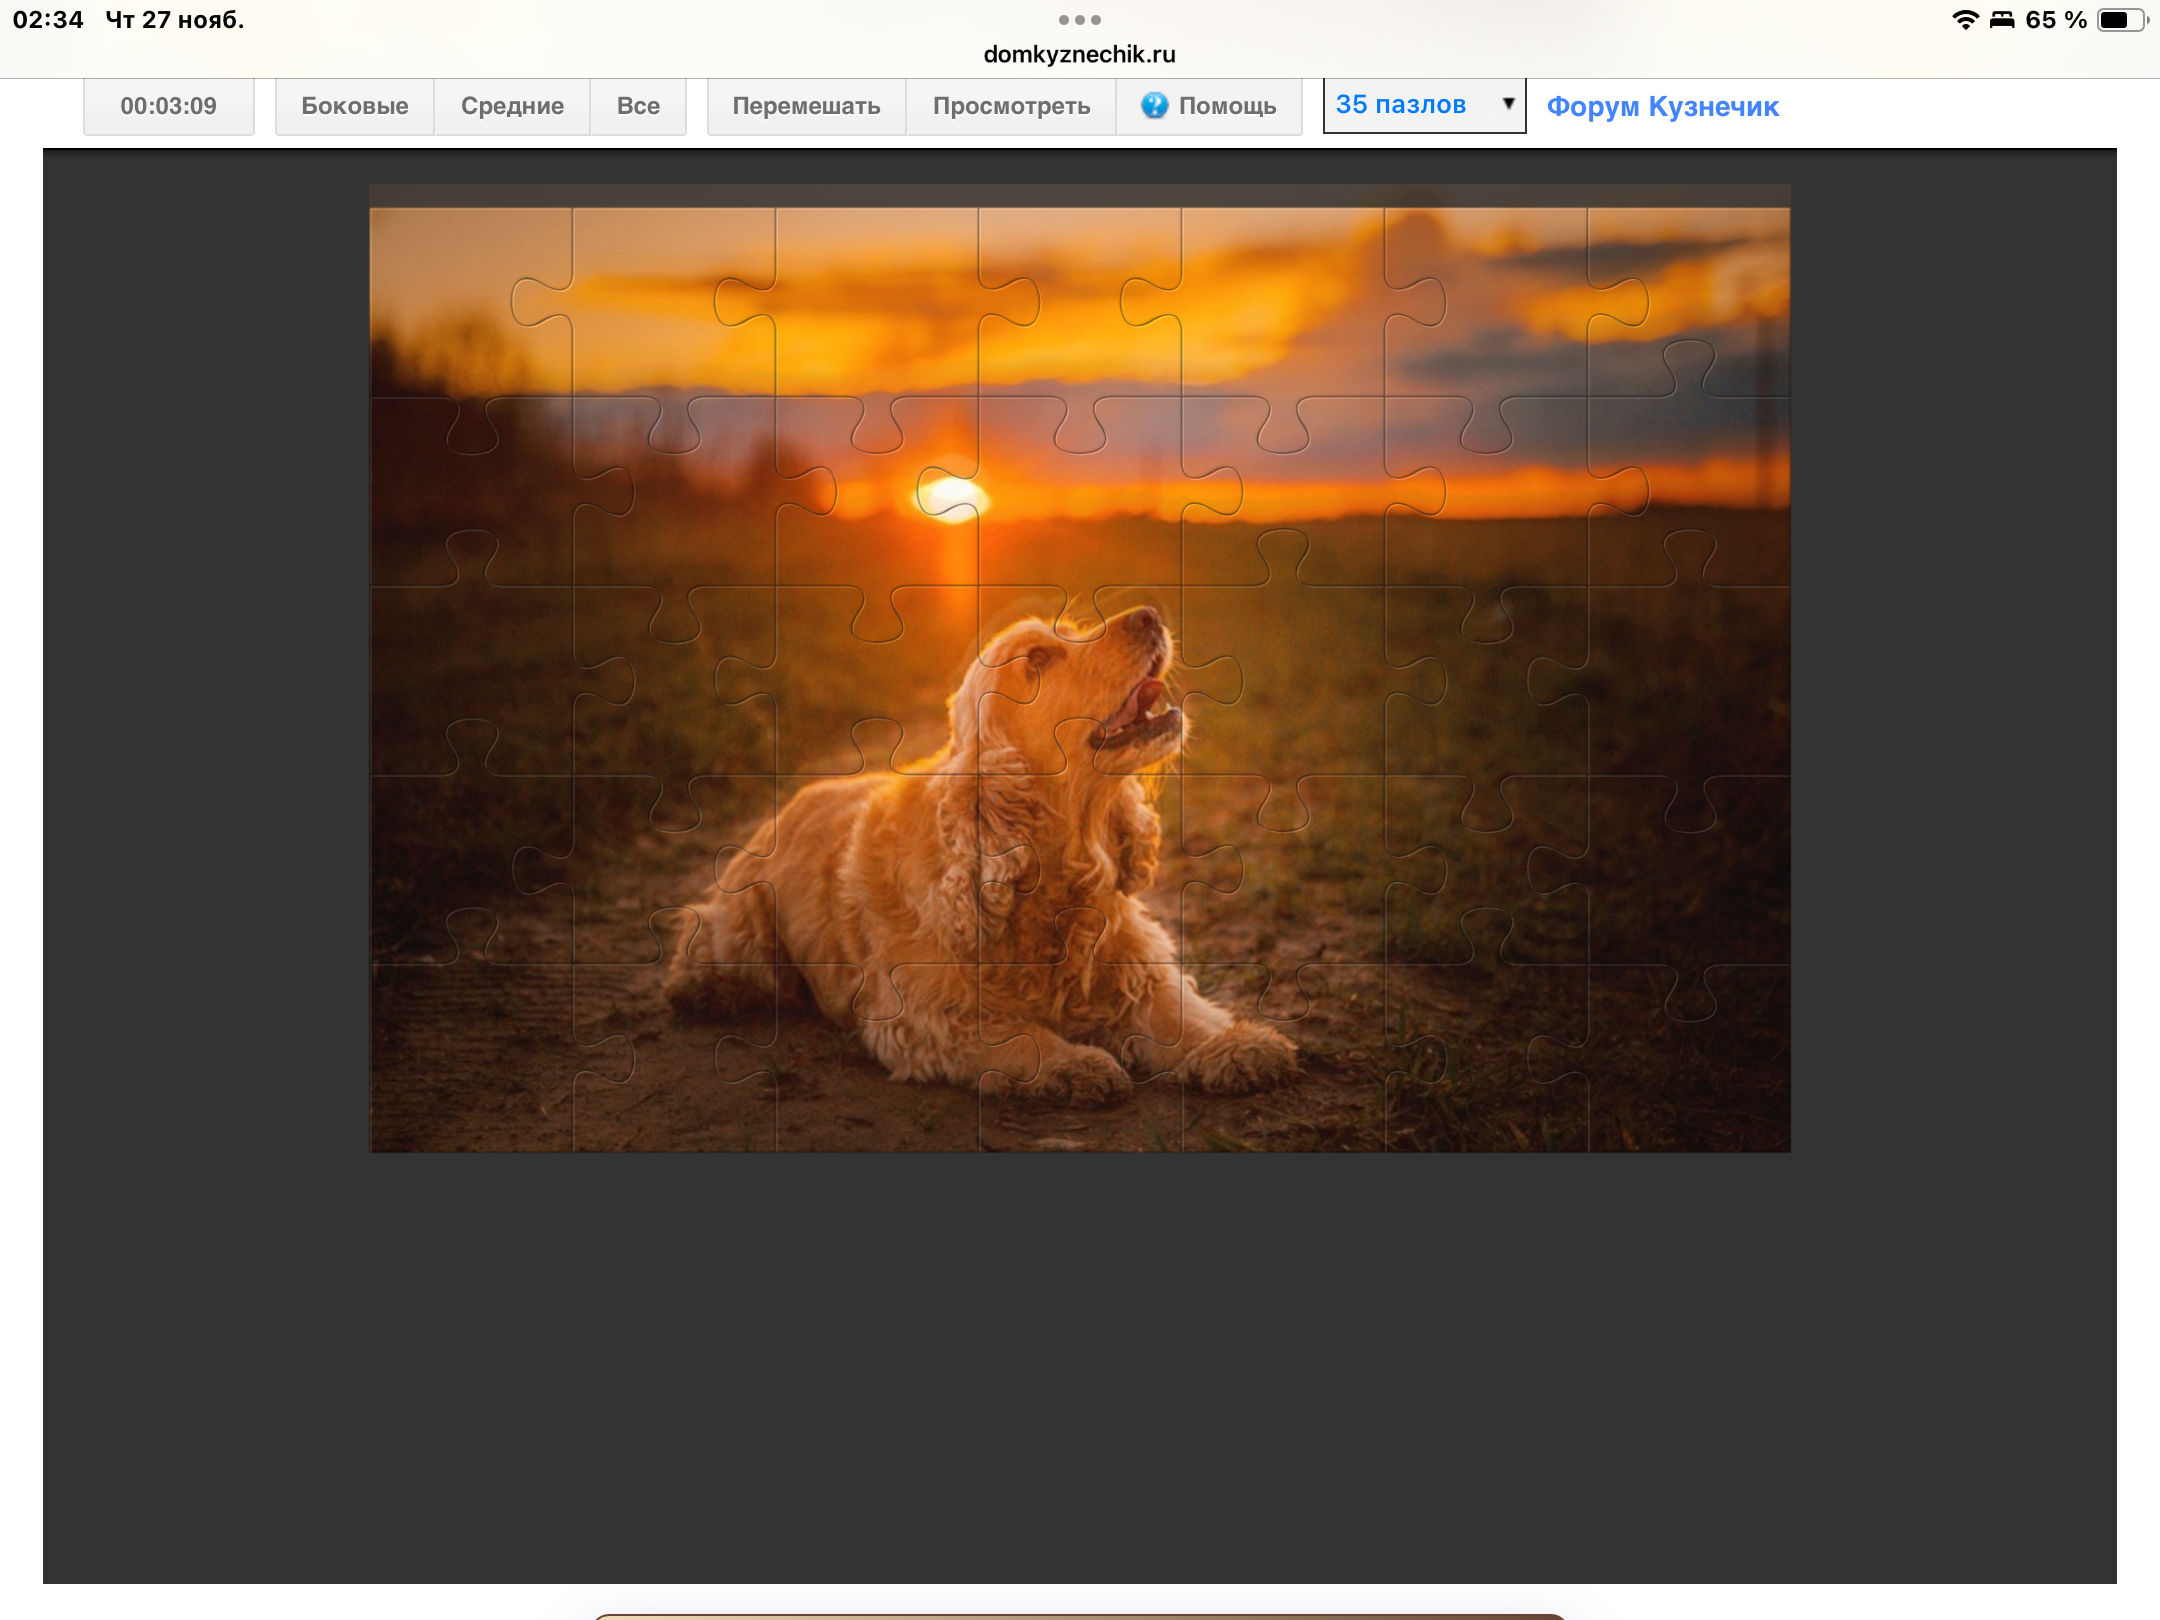This screenshot has height=1620, width=2160.
Task: Tap the domkyznechik.ru address bar
Action: click(1079, 54)
